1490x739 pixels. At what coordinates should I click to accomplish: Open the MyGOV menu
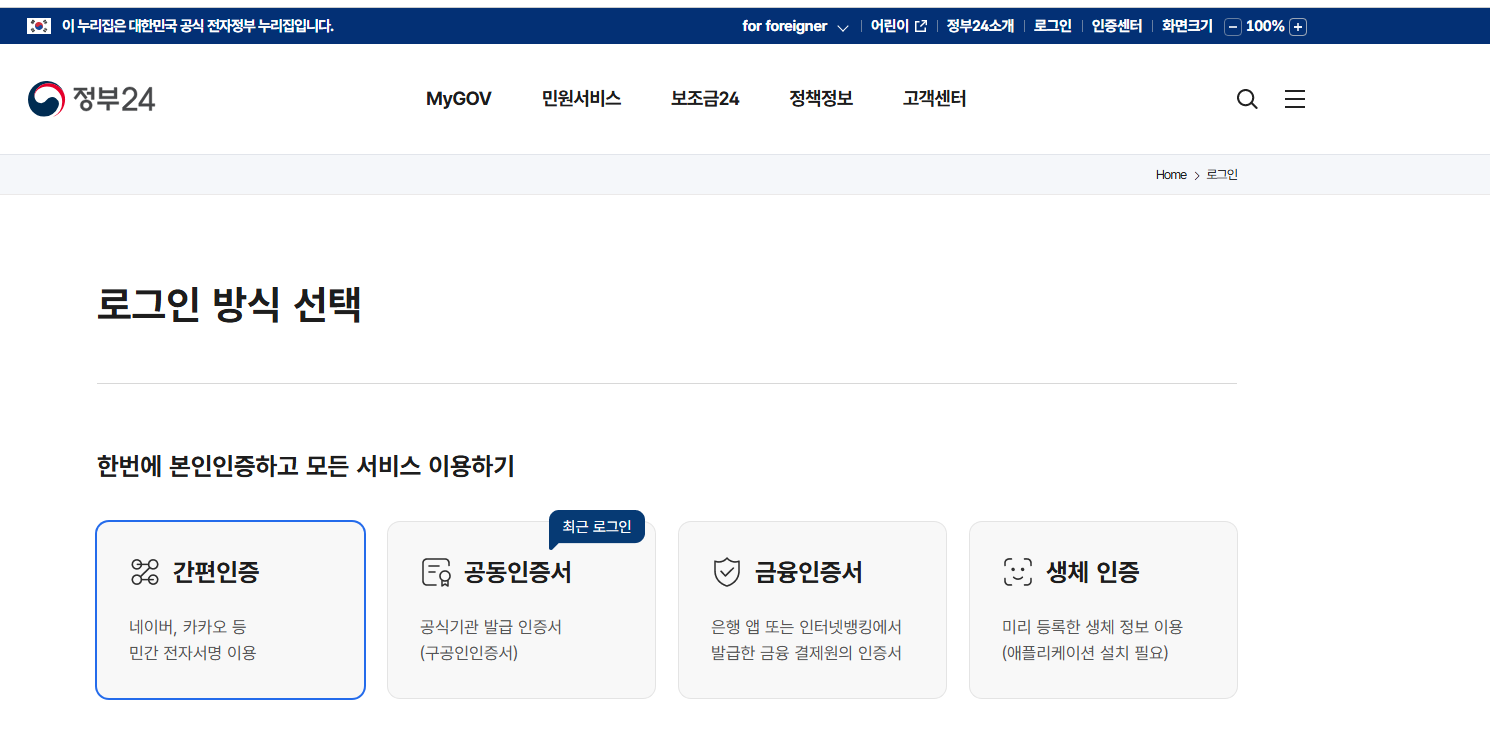coord(458,98)
